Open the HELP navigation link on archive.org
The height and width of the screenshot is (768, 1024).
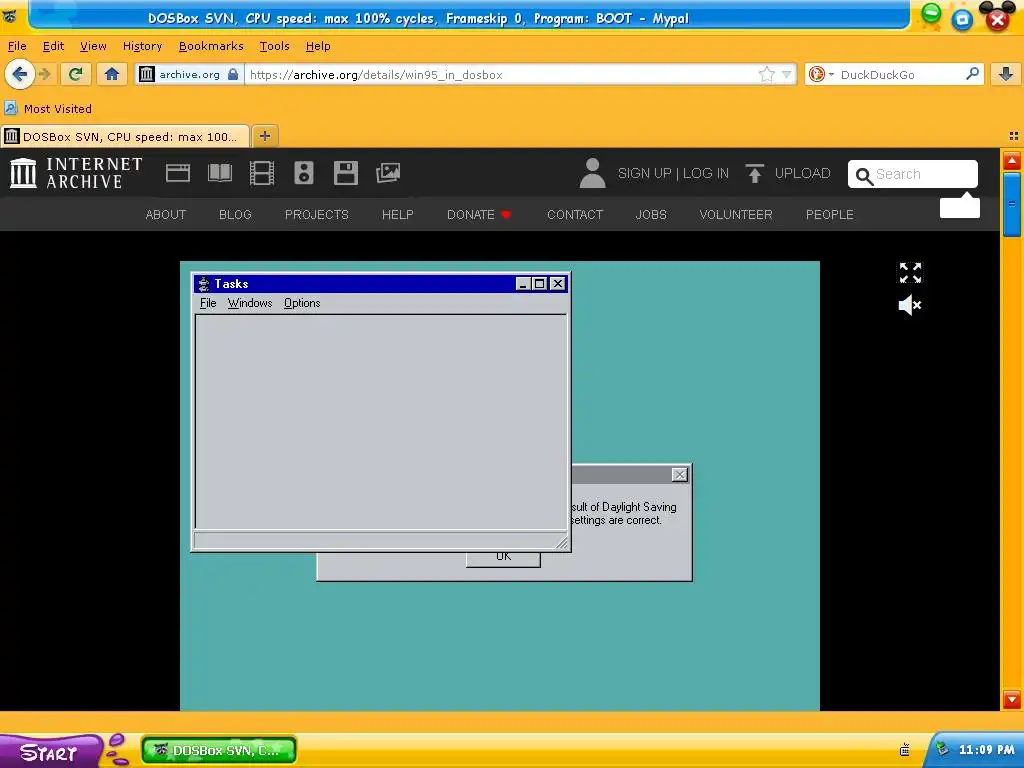coord(398,214)
